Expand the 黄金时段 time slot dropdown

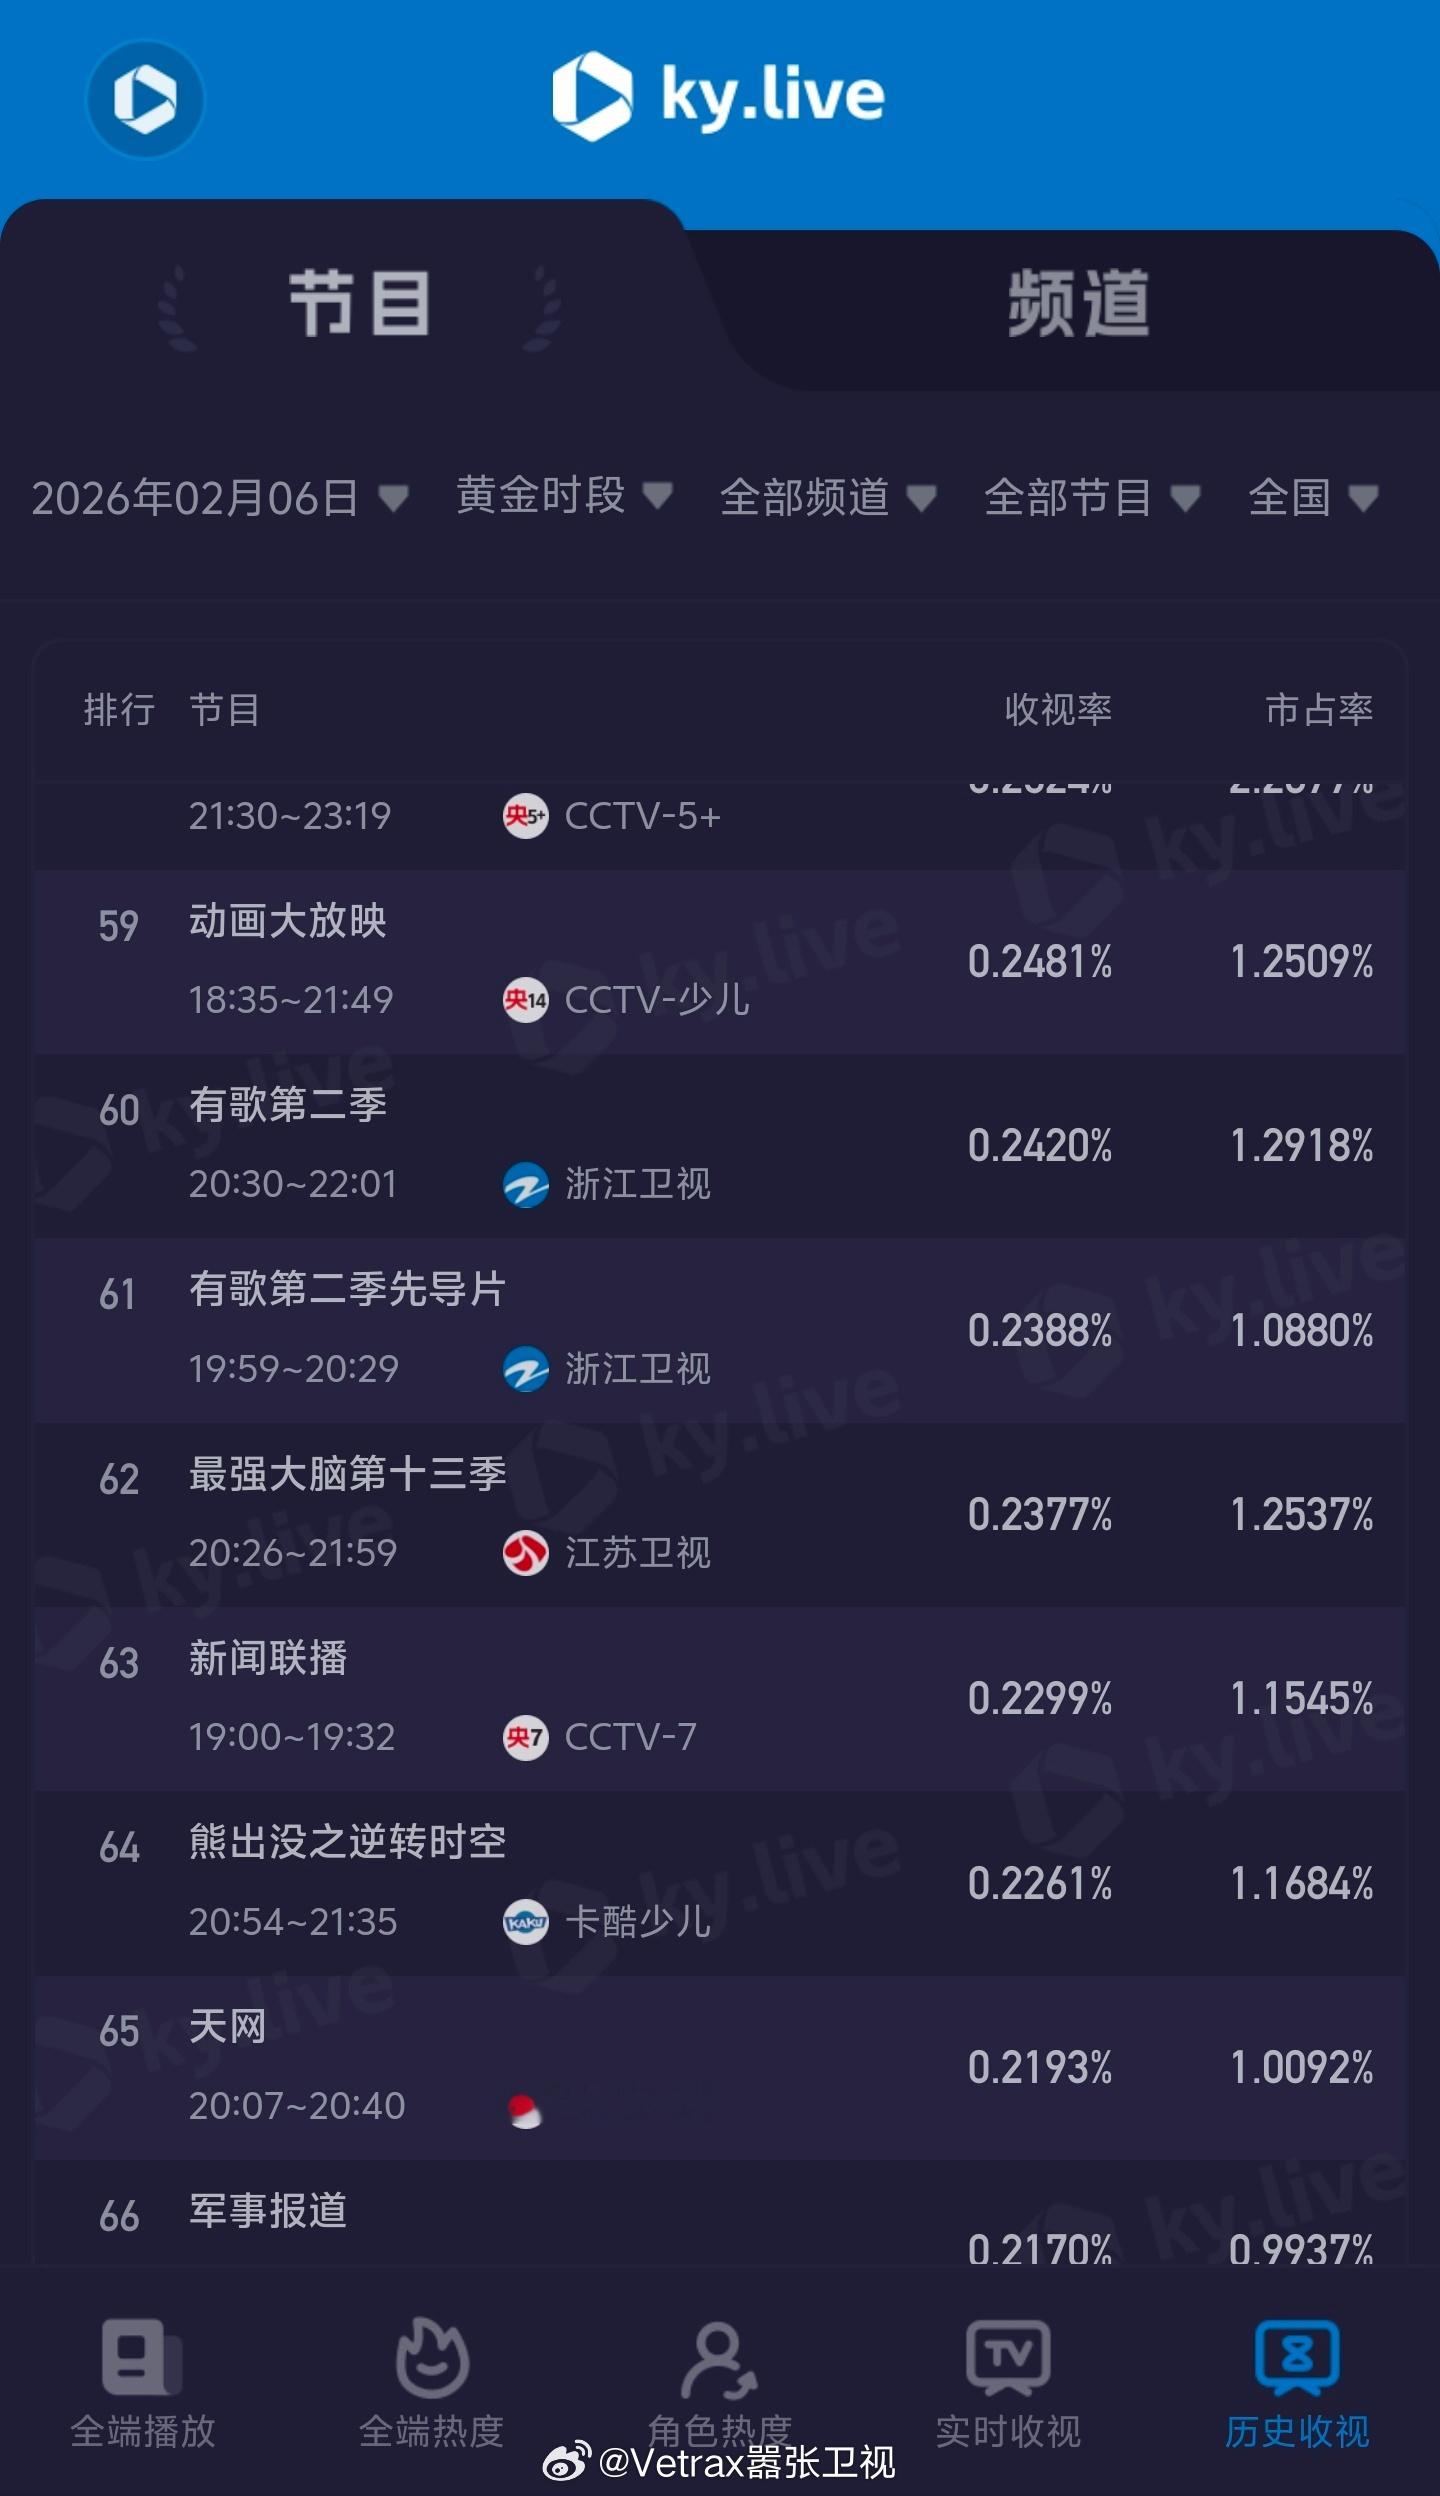tap(563, 495)
